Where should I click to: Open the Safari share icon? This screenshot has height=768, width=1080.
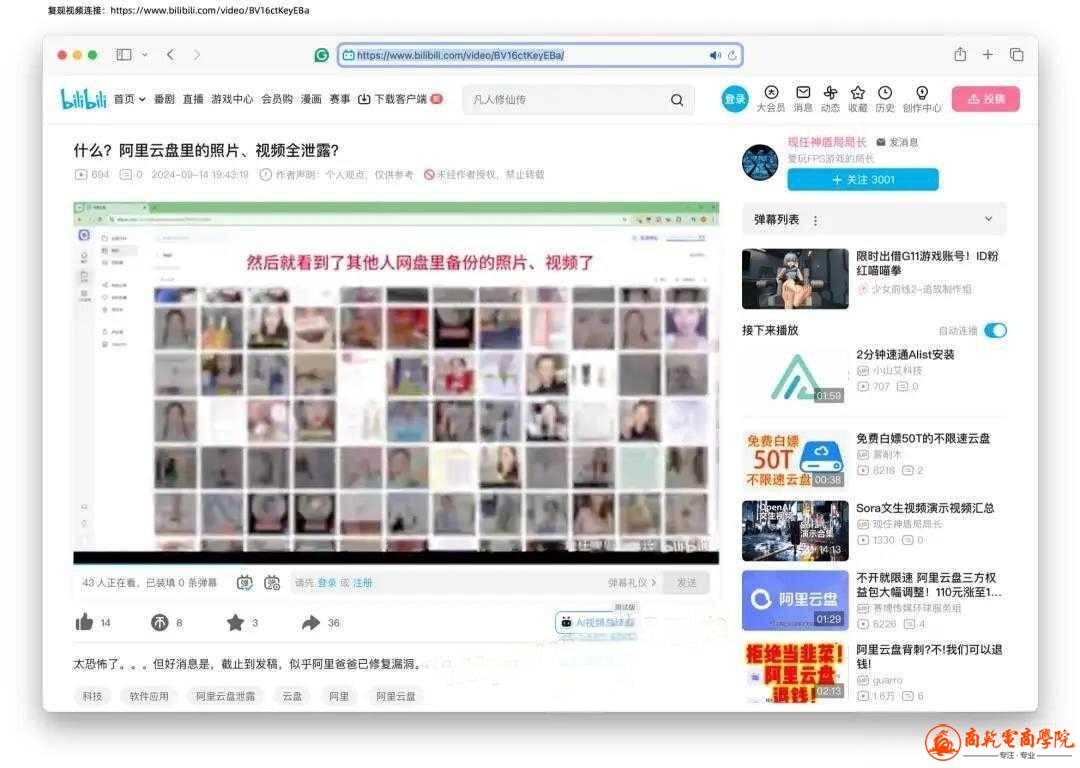[960, 54]
